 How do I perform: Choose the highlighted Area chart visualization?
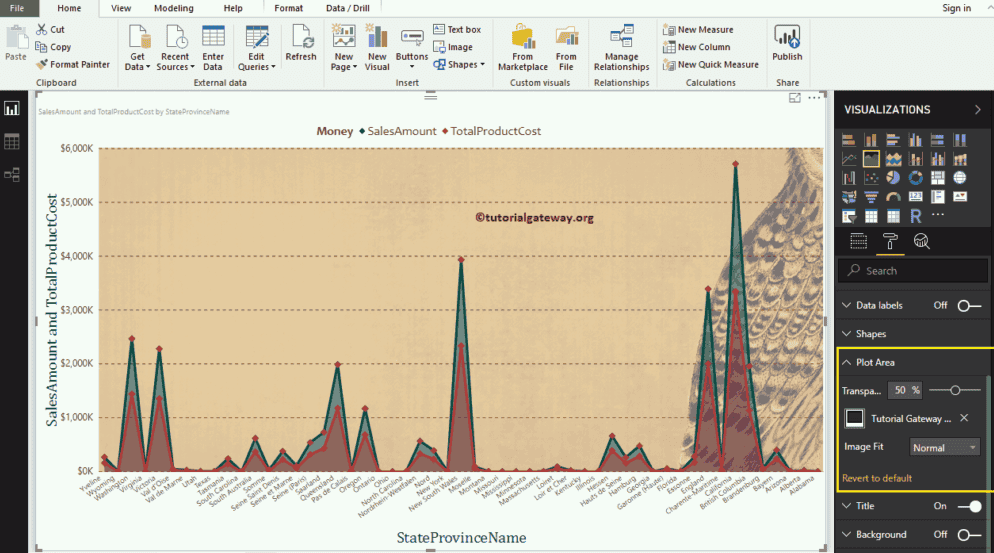871,159
